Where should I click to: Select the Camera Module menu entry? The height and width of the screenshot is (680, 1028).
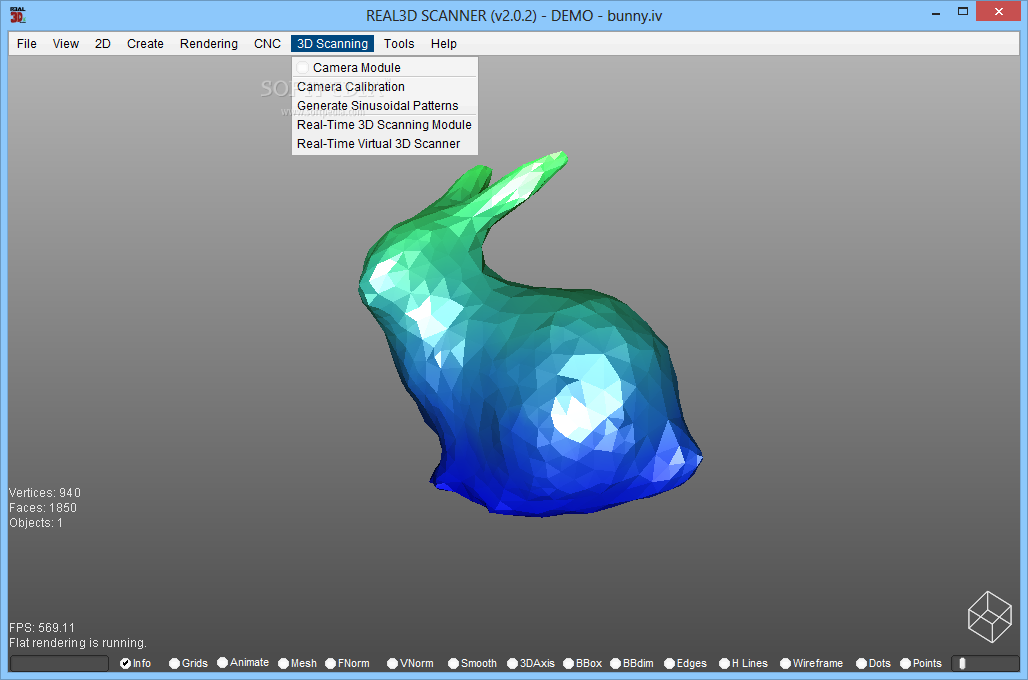385,68
